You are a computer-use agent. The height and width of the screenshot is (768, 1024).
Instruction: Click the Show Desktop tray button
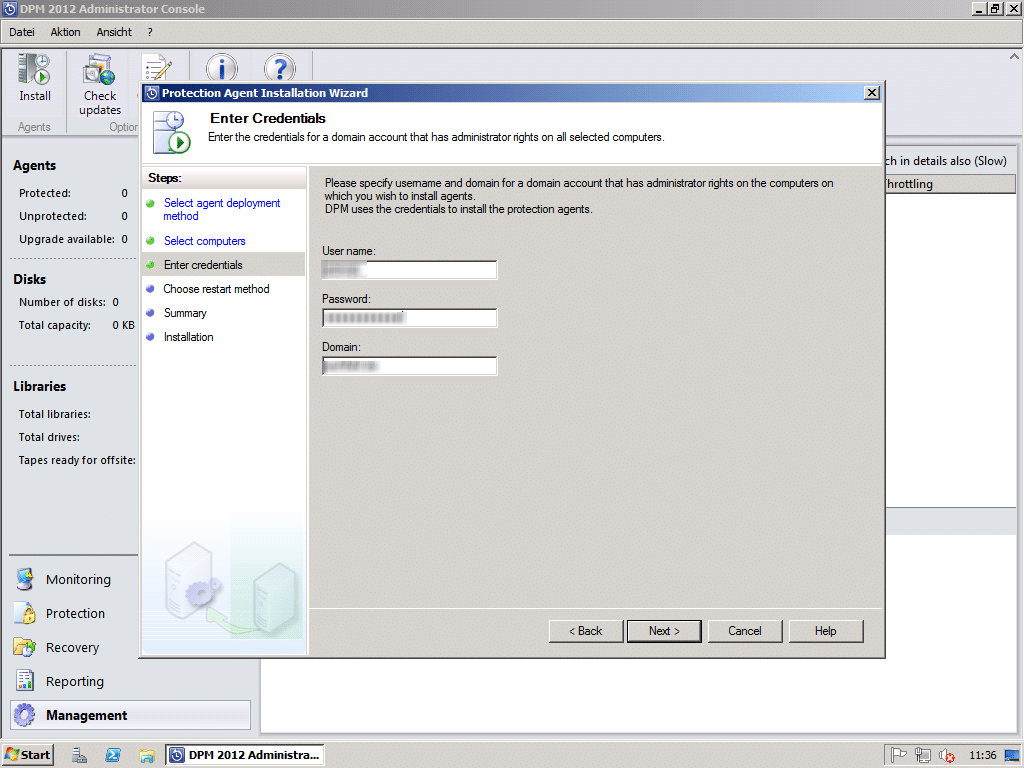[x=1012, y=755]
